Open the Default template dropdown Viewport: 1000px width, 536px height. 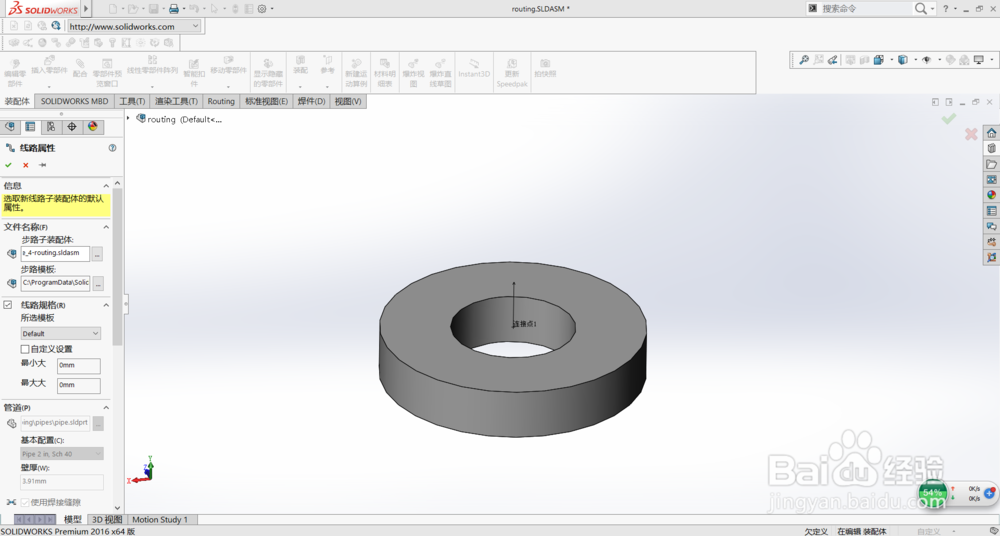pyautogui.click(x=61, y=333)
